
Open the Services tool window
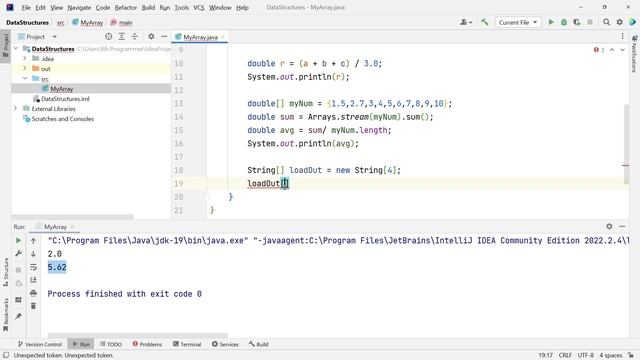point(225,344)
